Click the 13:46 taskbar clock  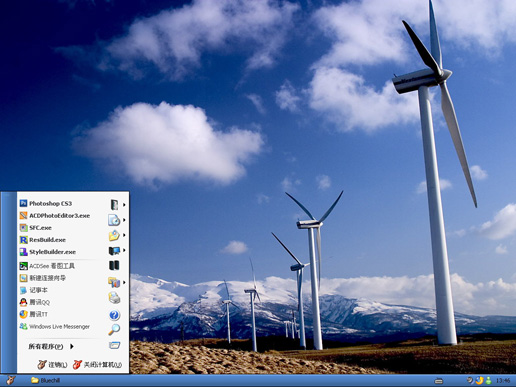[x=503, y=380]
